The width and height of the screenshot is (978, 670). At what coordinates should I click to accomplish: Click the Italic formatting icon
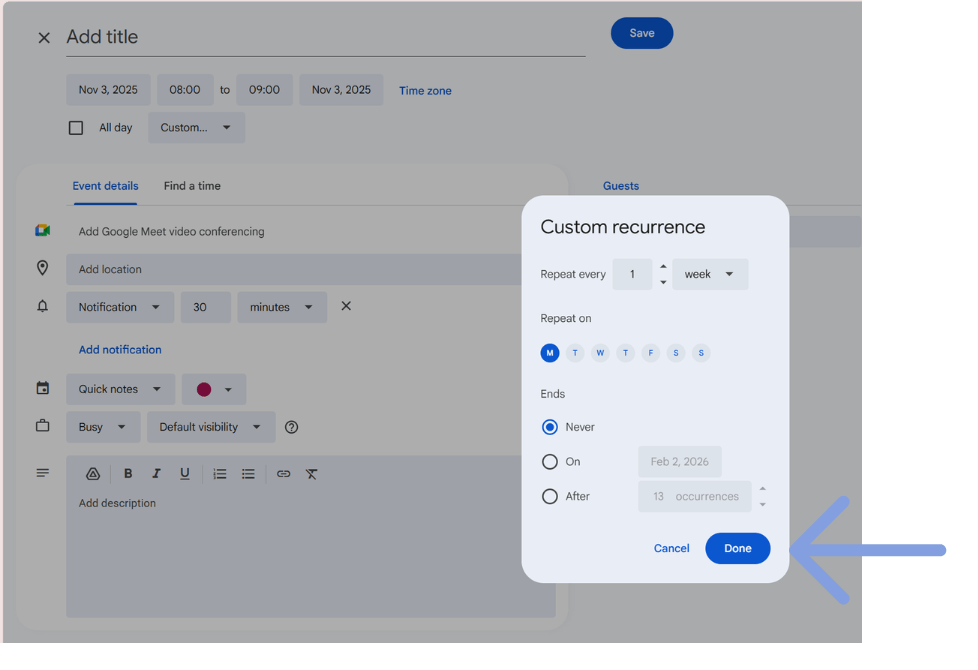156,474
